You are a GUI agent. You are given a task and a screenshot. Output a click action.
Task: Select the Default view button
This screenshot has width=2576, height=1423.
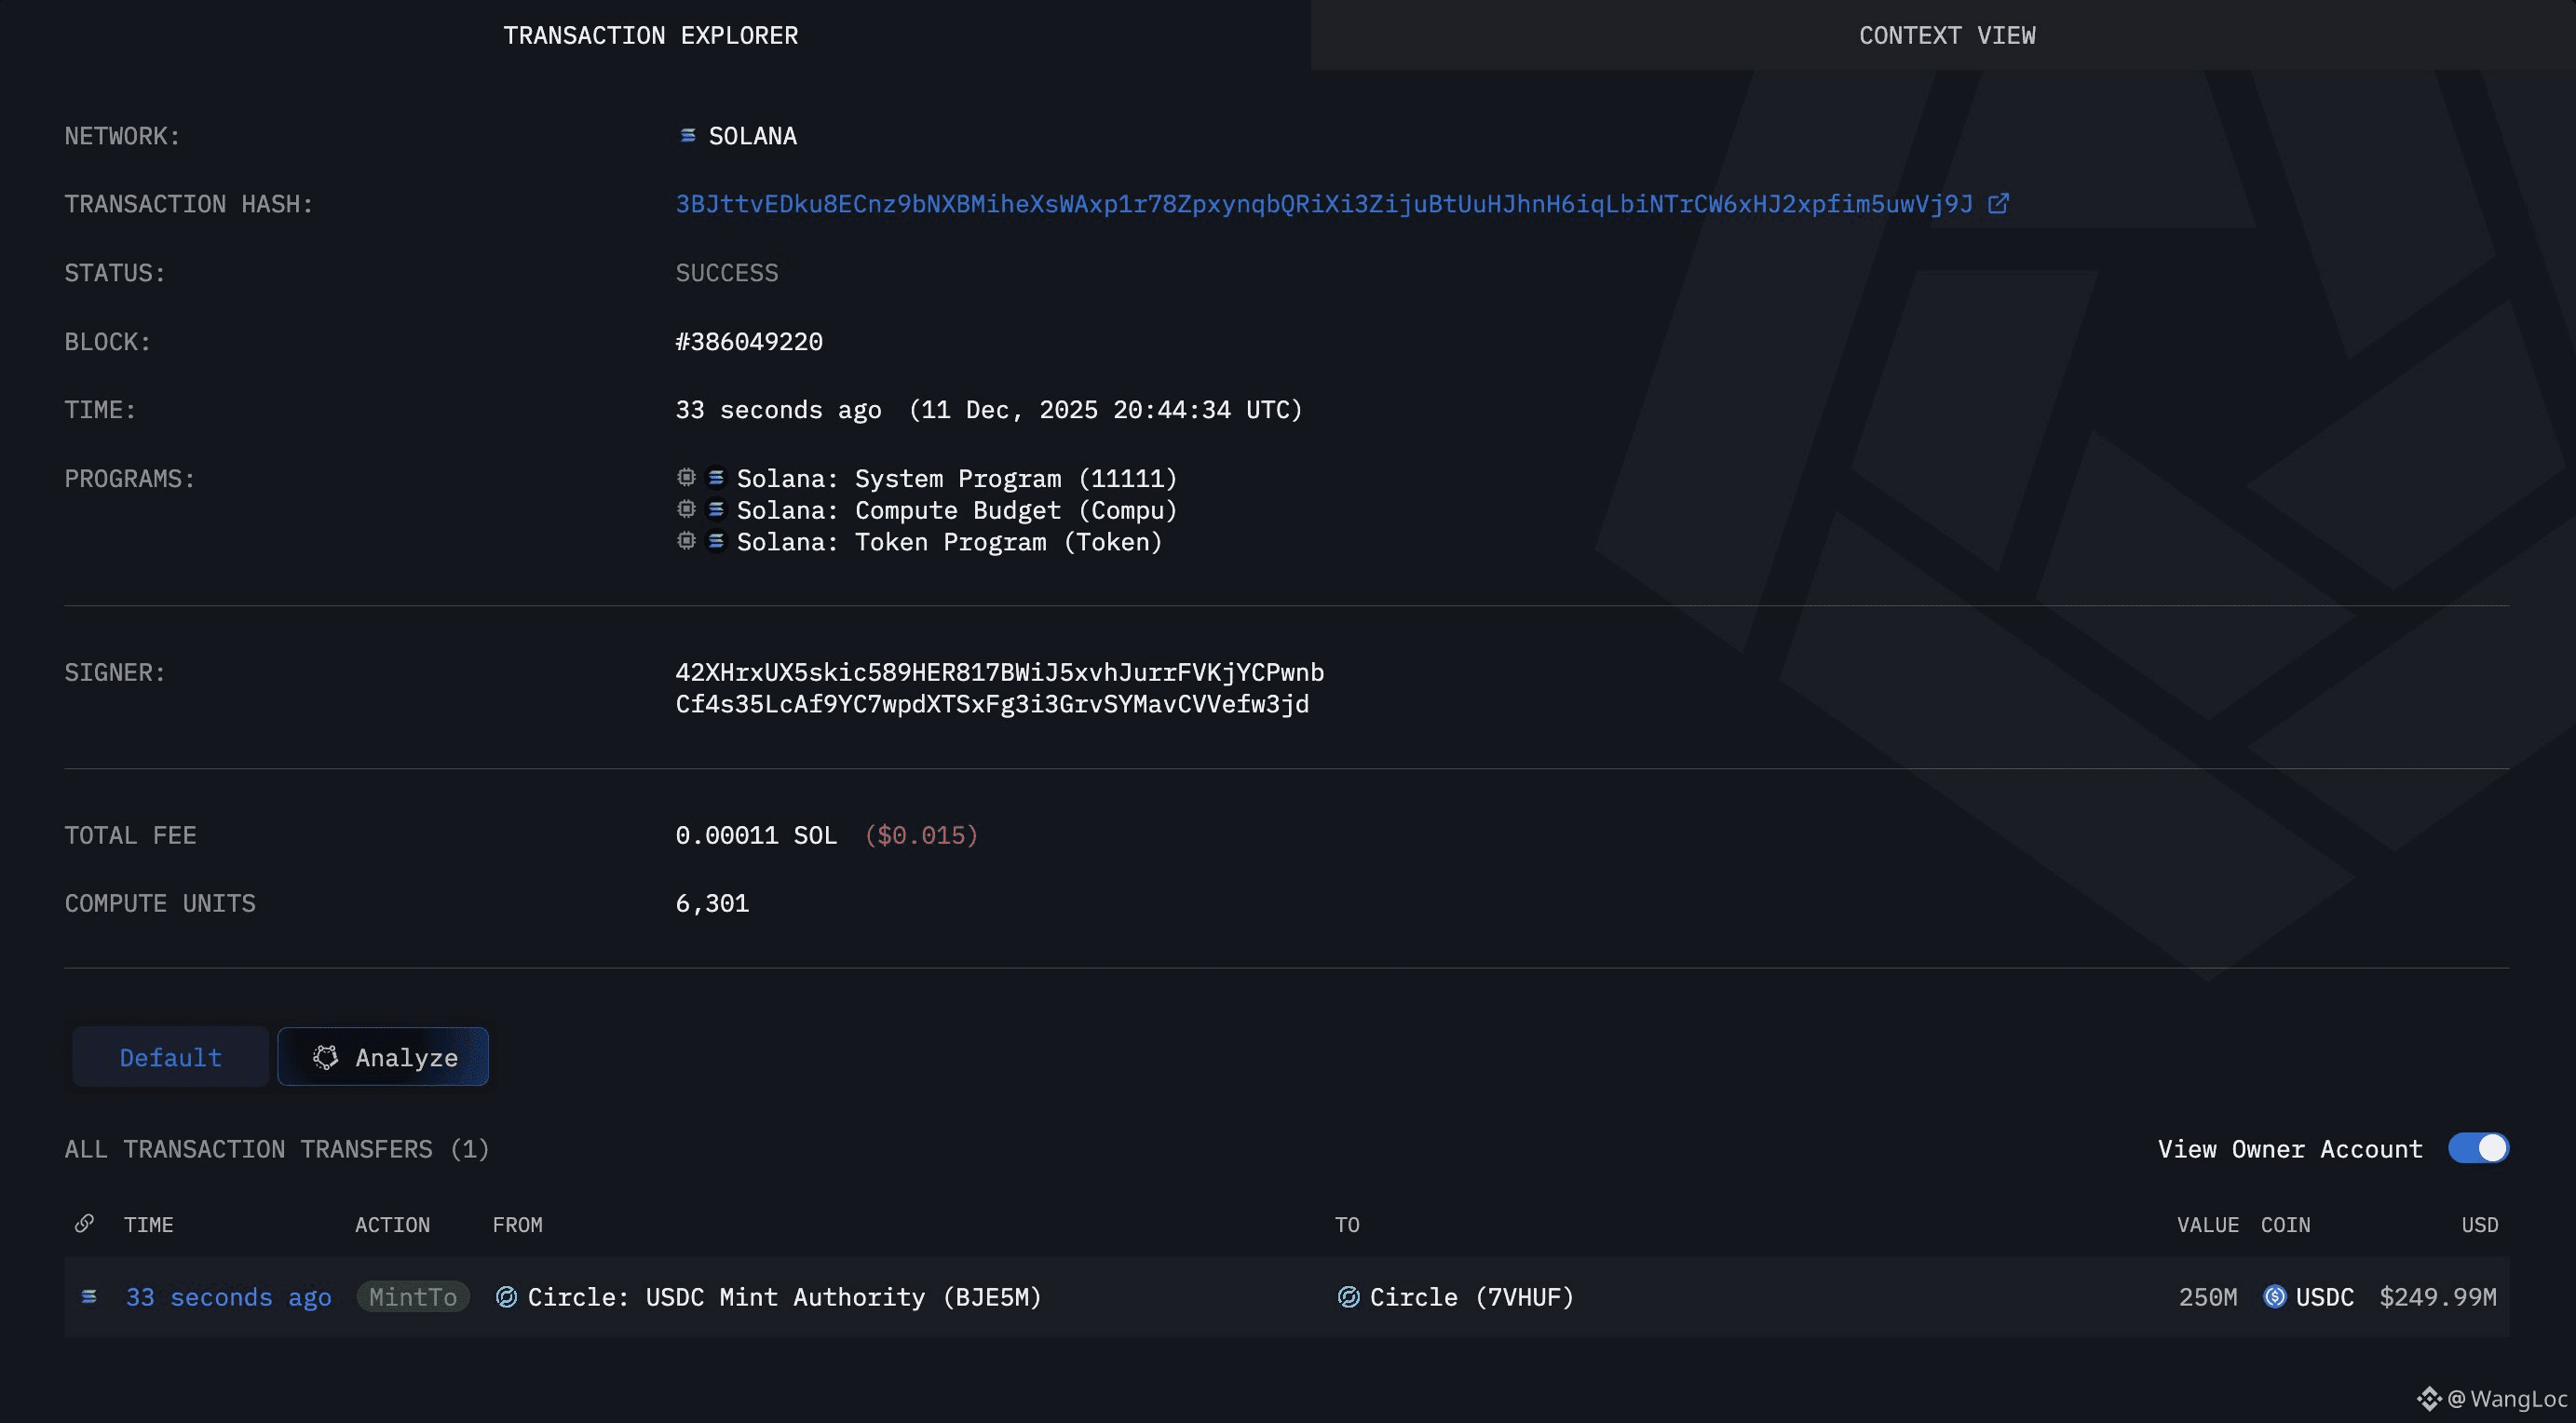(170, 1057)
